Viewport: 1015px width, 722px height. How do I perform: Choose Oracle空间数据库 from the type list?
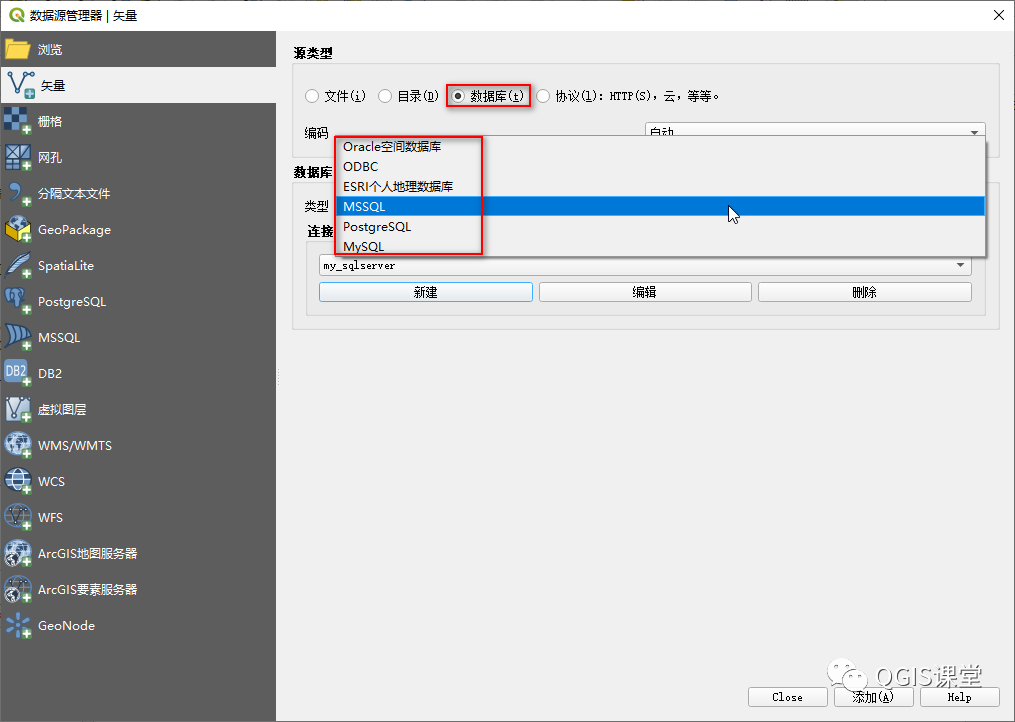point(660,147)
